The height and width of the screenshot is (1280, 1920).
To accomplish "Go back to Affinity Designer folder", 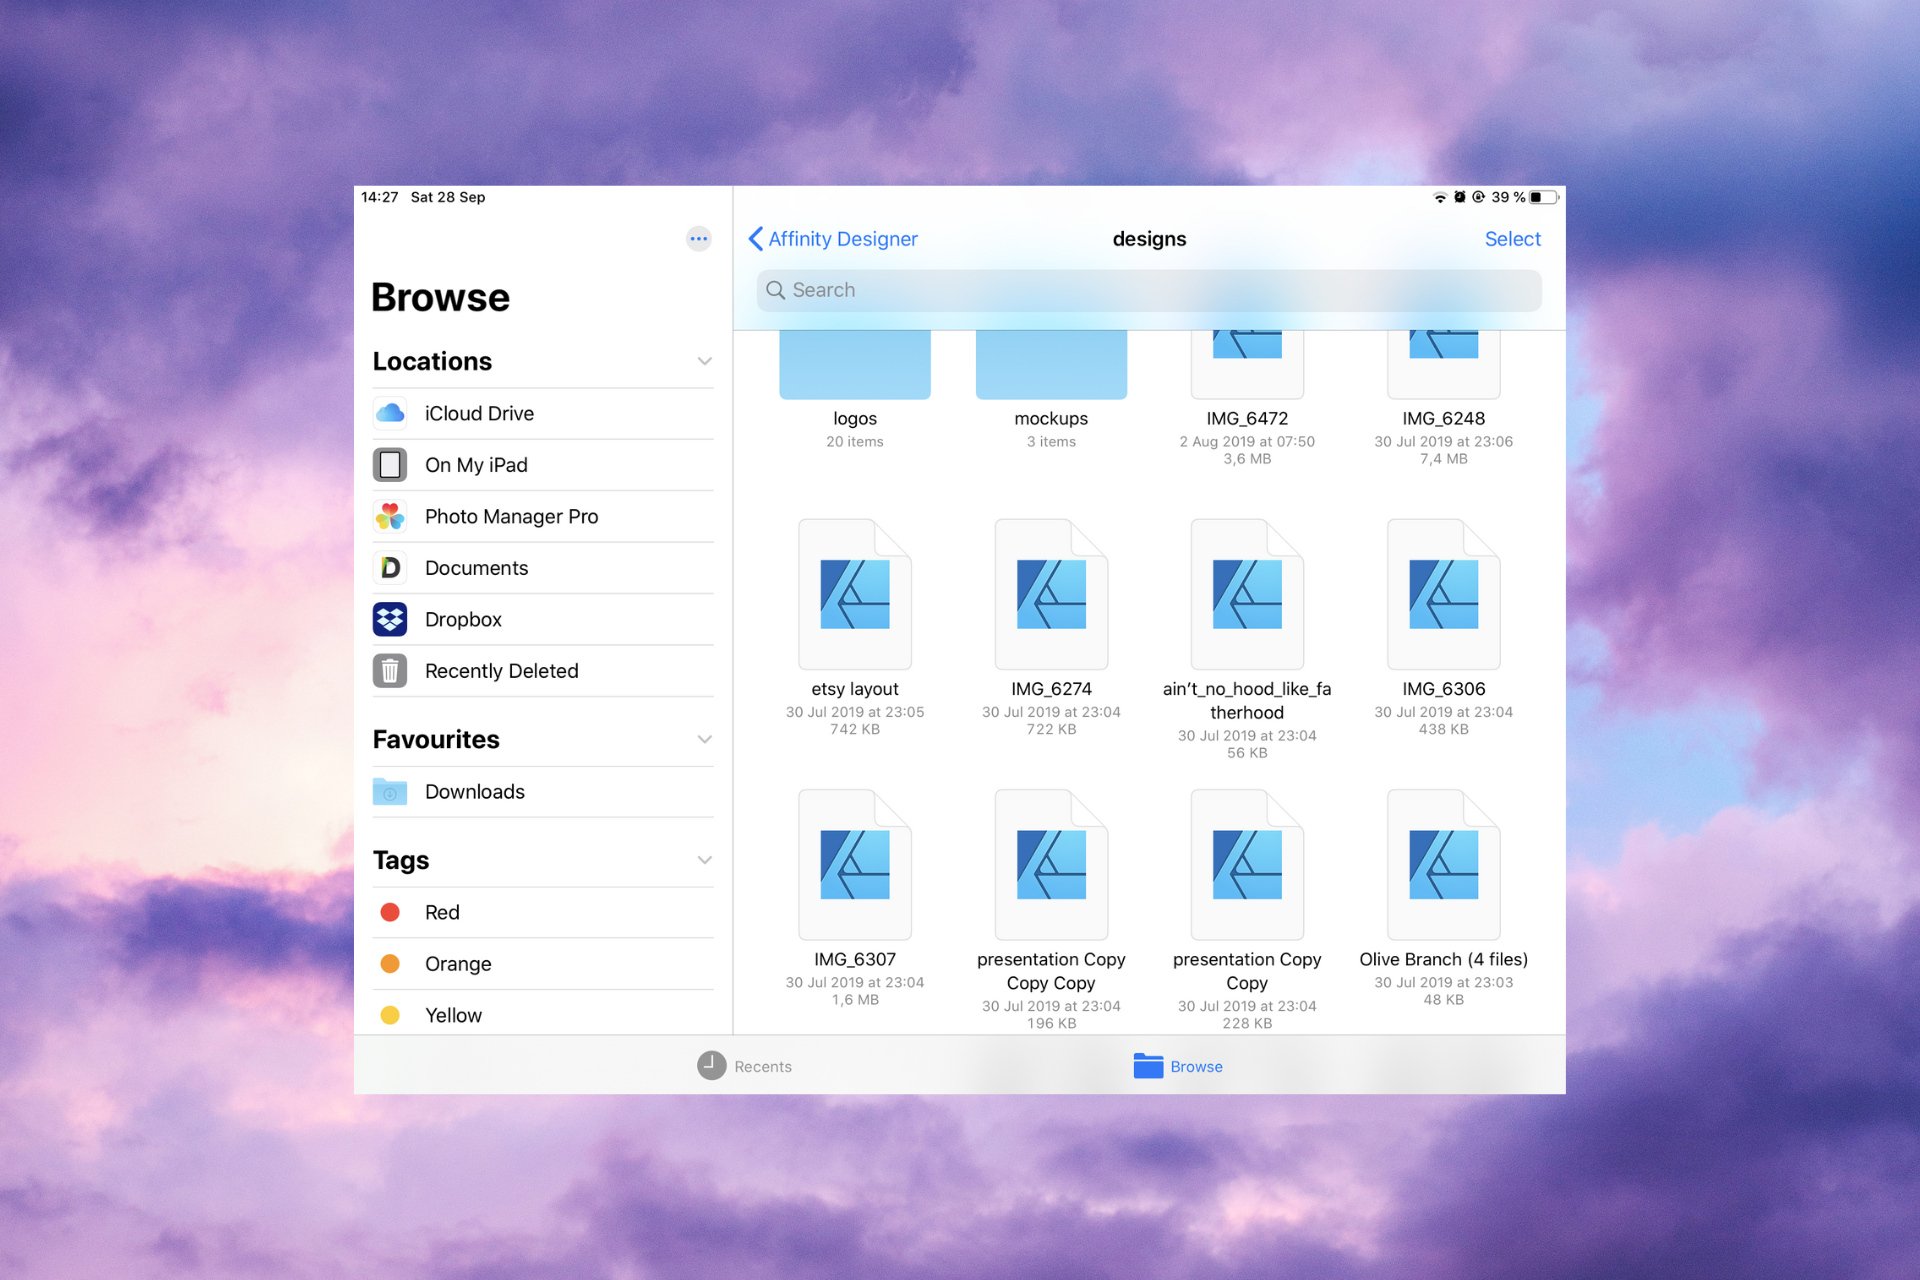I will click(x=833, y=239).
